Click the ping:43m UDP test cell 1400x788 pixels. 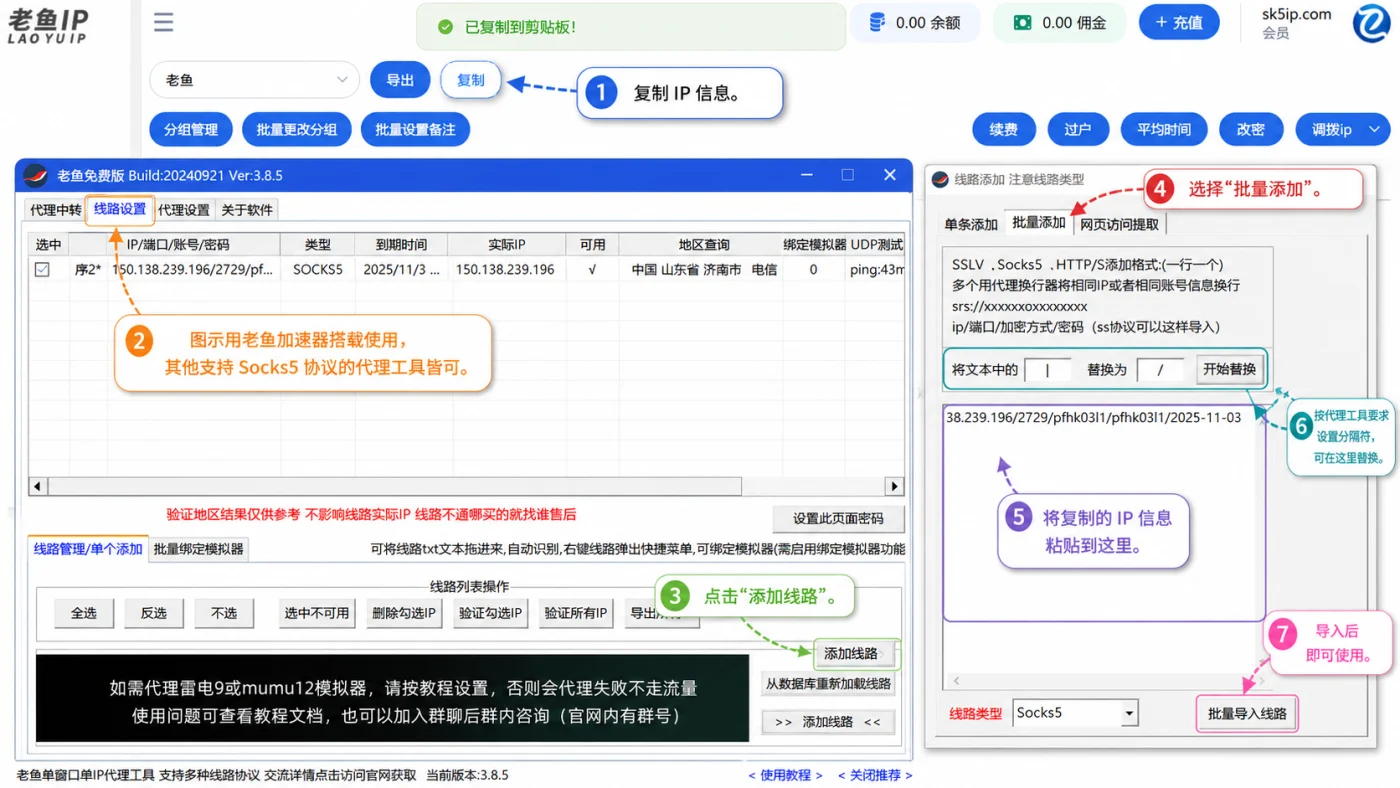pos(877,270)
